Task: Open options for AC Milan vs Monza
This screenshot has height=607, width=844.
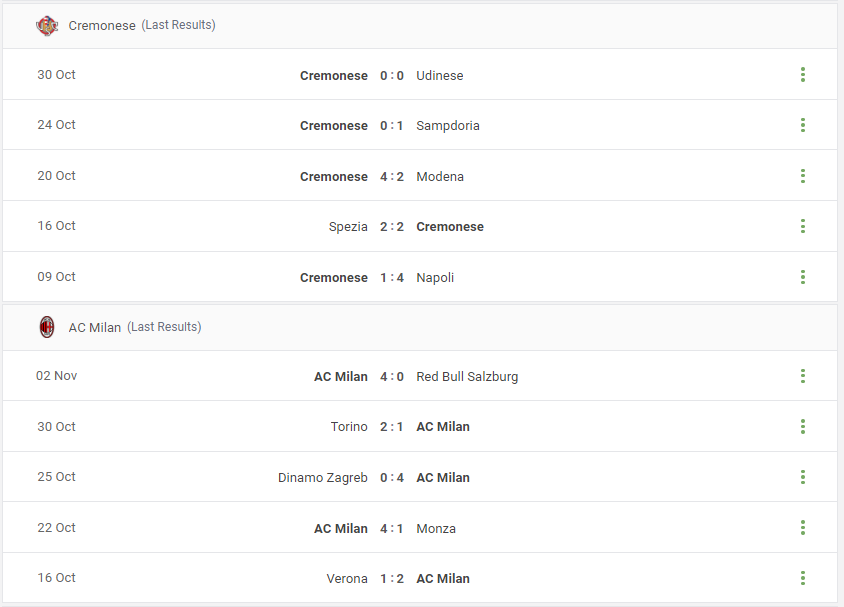Action: (803, 528)
